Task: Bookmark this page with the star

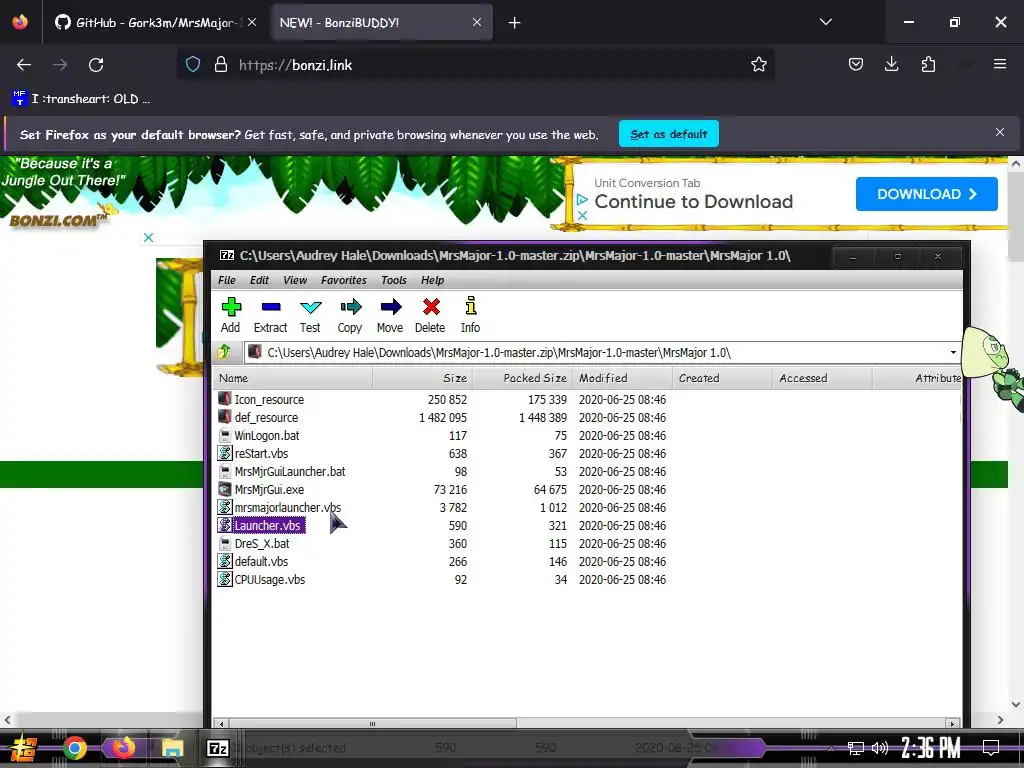Action: point(758,65)
